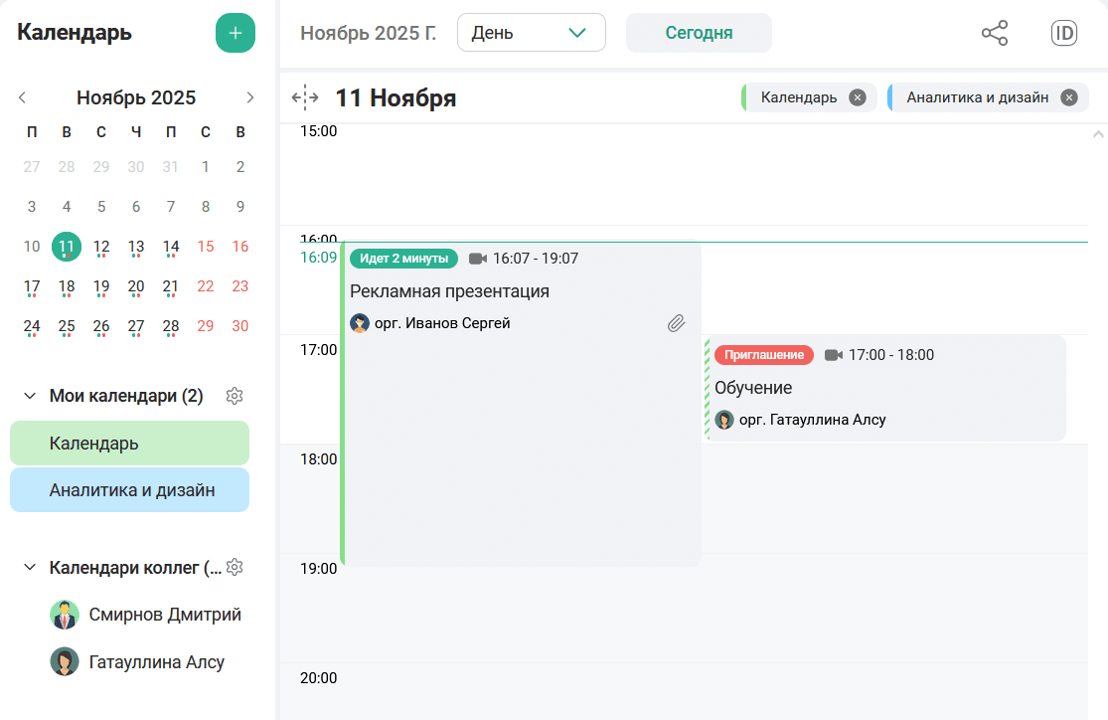Viewport: 1108px width, 720px height.
Task: Open the День view dropdown
Action: point(531,33)
